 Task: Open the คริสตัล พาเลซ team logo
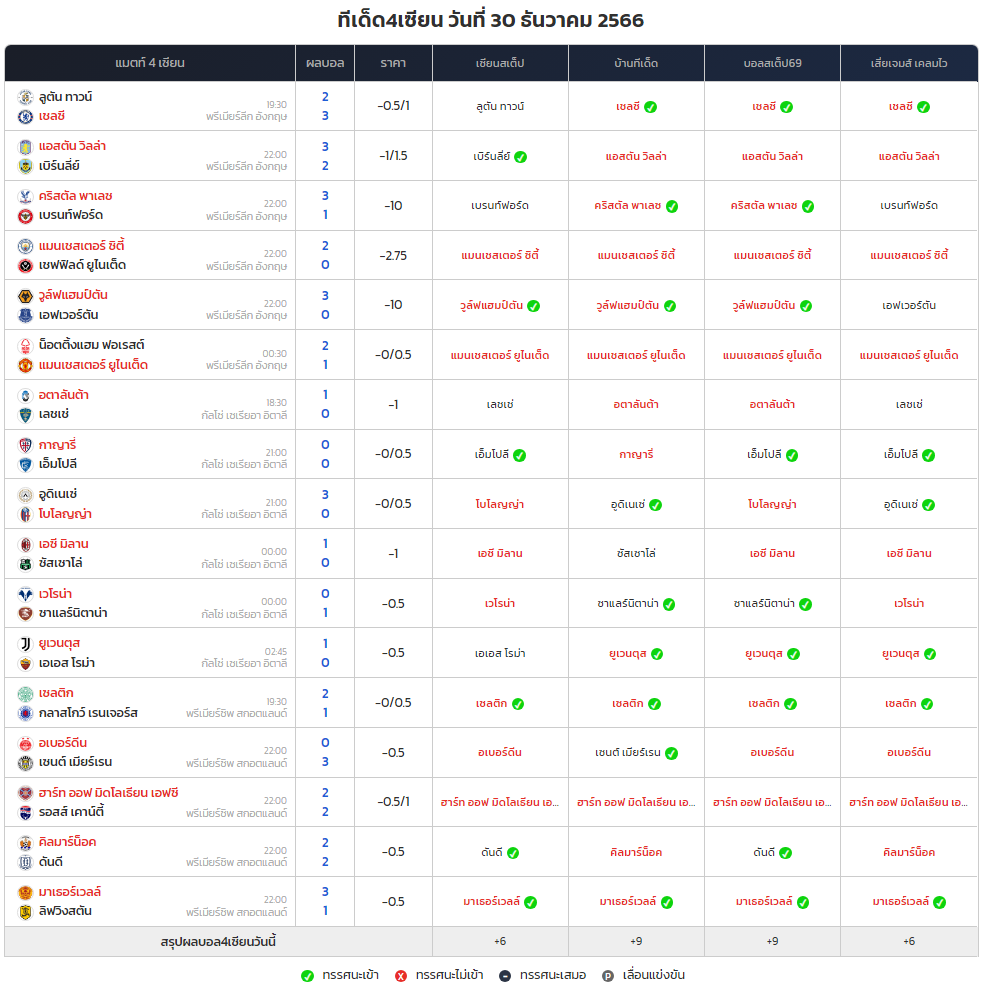pos(25,197)
